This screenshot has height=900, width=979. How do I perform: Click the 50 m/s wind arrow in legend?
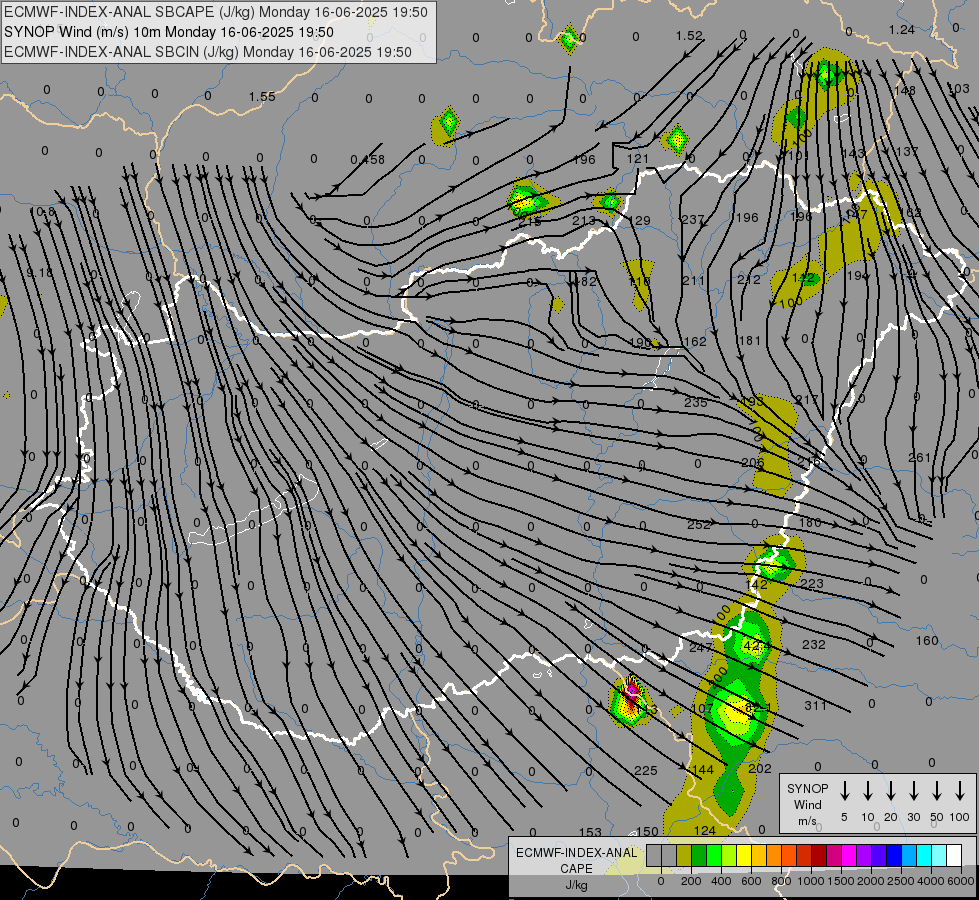point(937,791)
